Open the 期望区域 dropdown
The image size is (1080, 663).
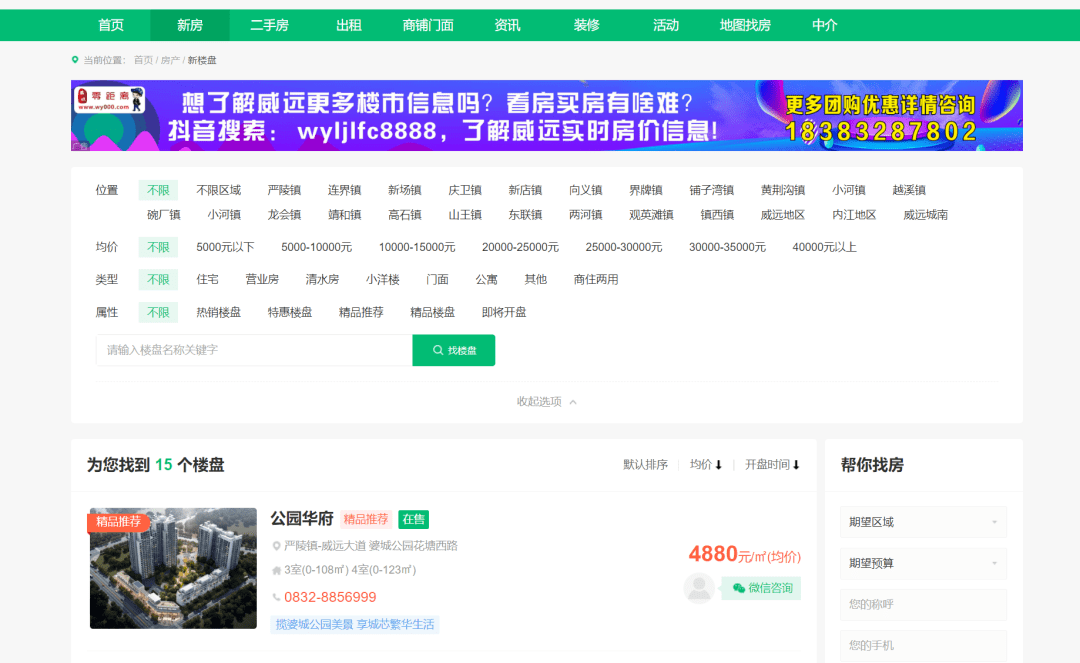(923, 521)
